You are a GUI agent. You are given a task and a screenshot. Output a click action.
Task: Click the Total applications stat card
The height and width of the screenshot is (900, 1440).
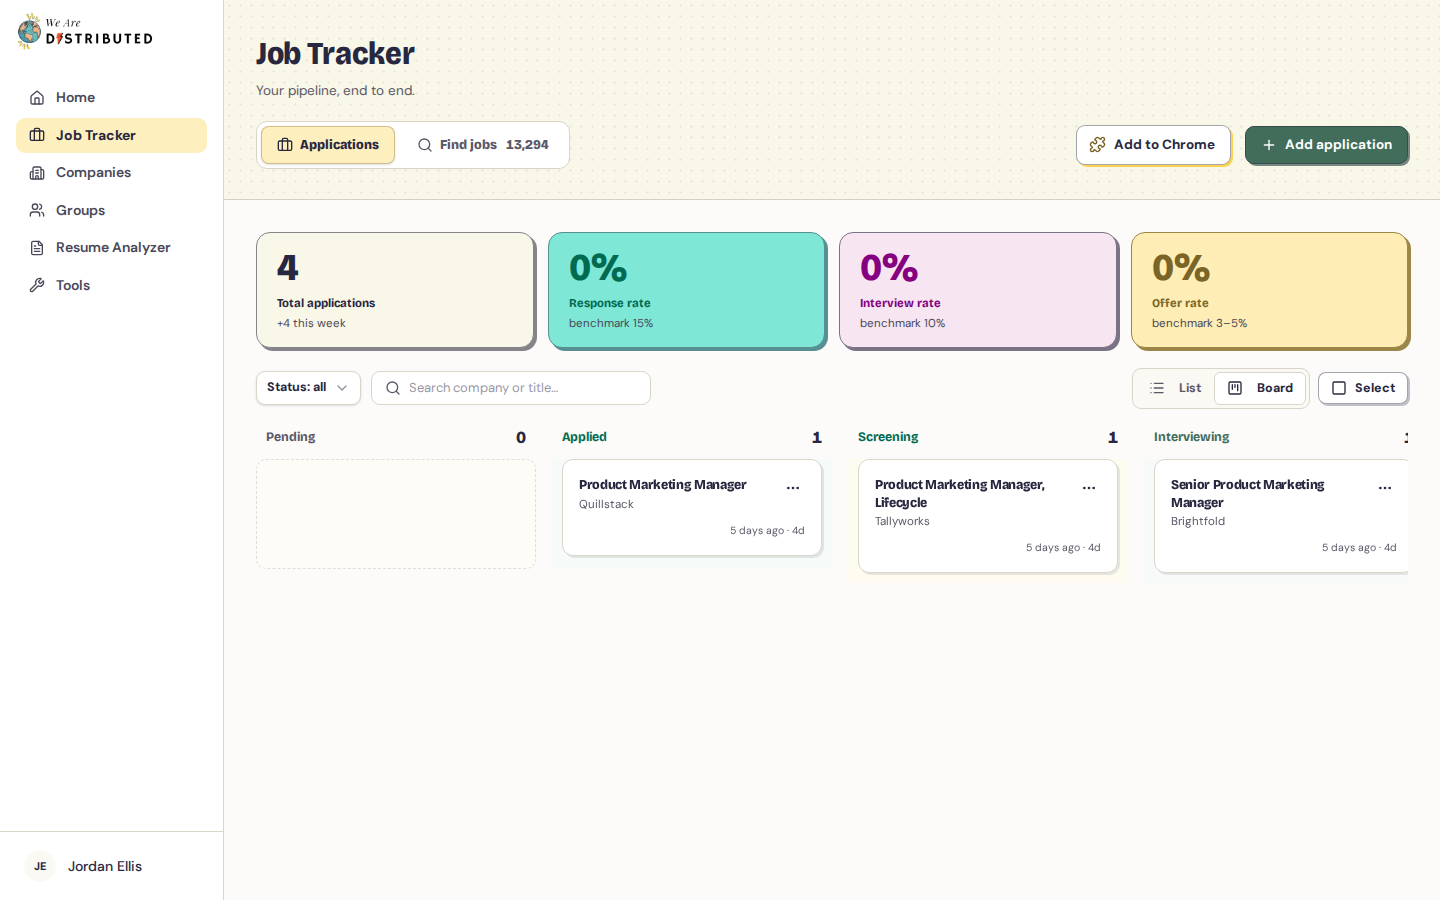pos(395,291)
